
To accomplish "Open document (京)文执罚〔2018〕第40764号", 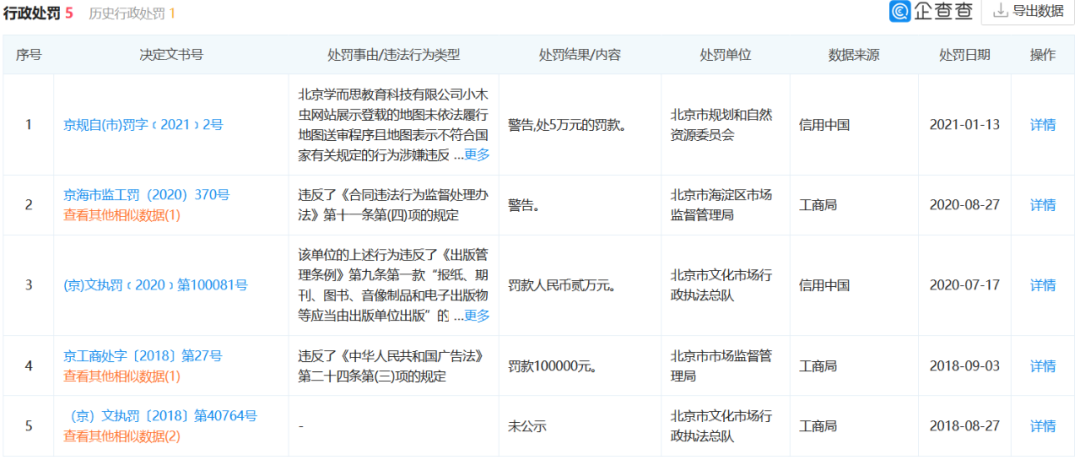I will click(x=163, y=416).
